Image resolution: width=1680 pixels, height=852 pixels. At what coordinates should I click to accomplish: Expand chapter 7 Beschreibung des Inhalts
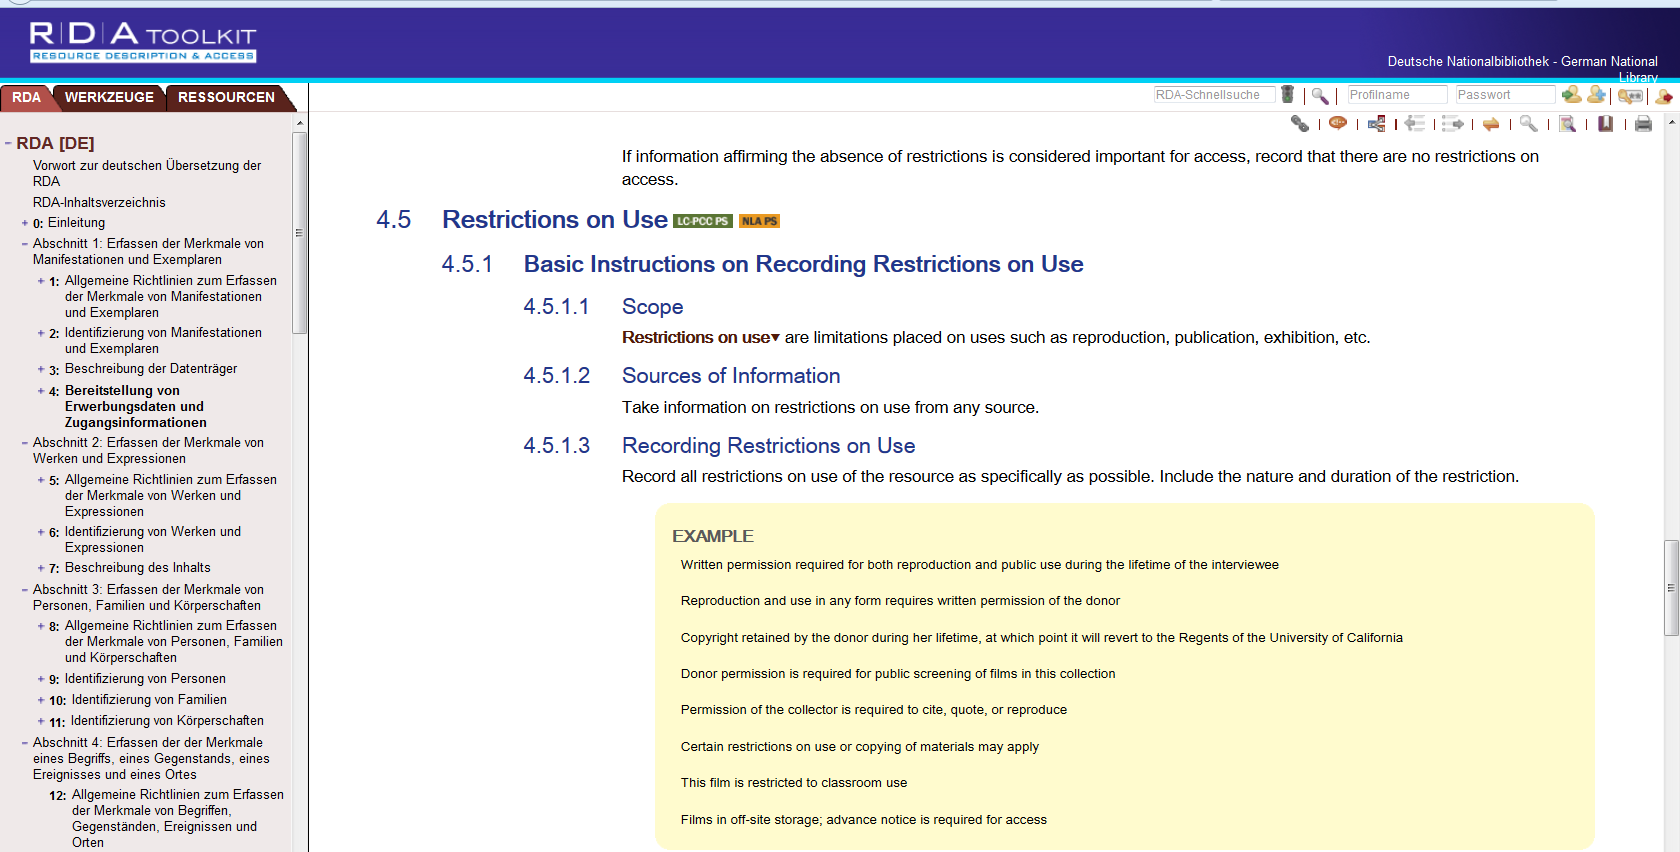click(x=41, y=568)
